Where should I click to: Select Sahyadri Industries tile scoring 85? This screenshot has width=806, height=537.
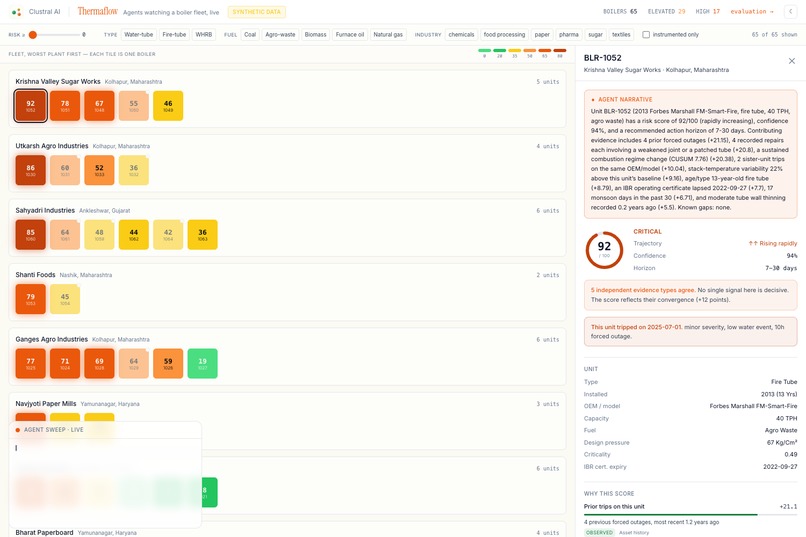[30, 235]
